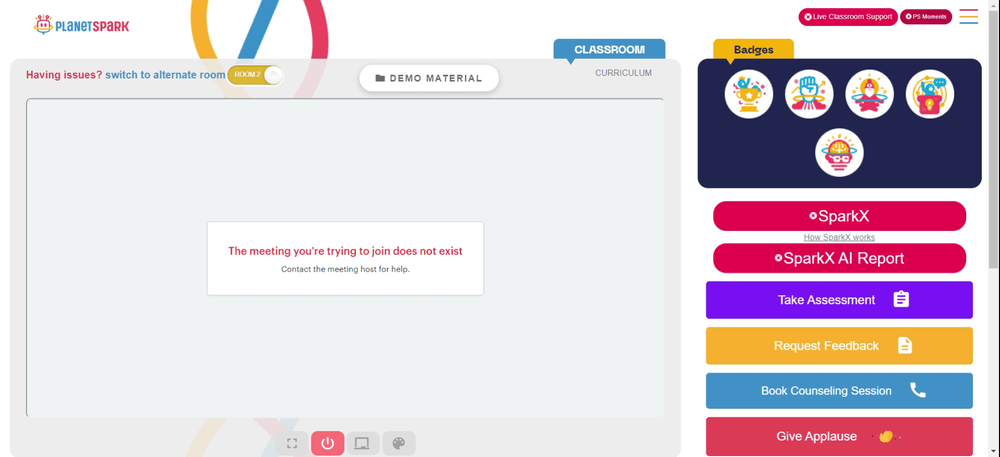Screen dimensions: 1000x457
Task: Click the raised fist badge
Action: pos(809,94)
